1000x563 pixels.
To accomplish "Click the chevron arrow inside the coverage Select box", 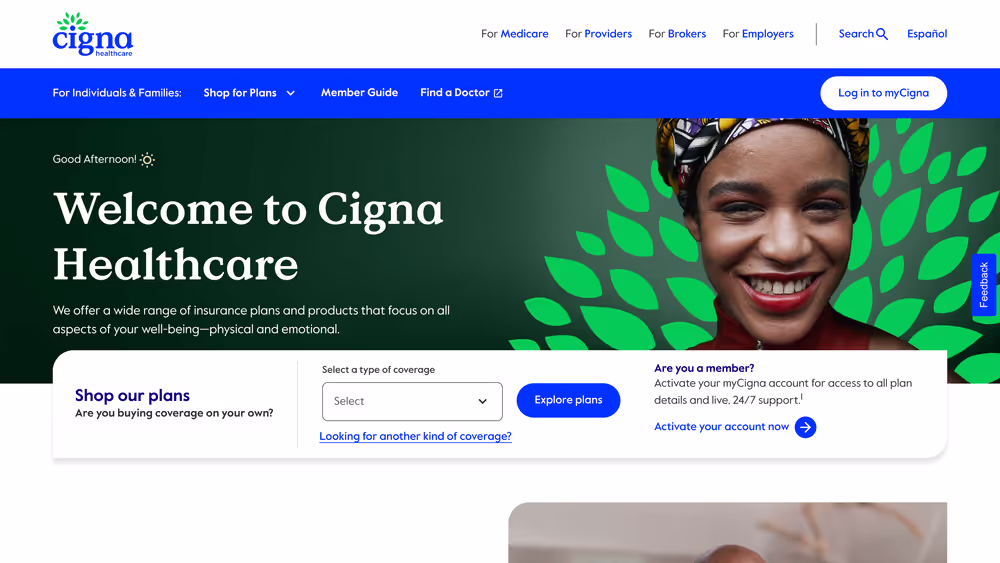I will point(483,402).
